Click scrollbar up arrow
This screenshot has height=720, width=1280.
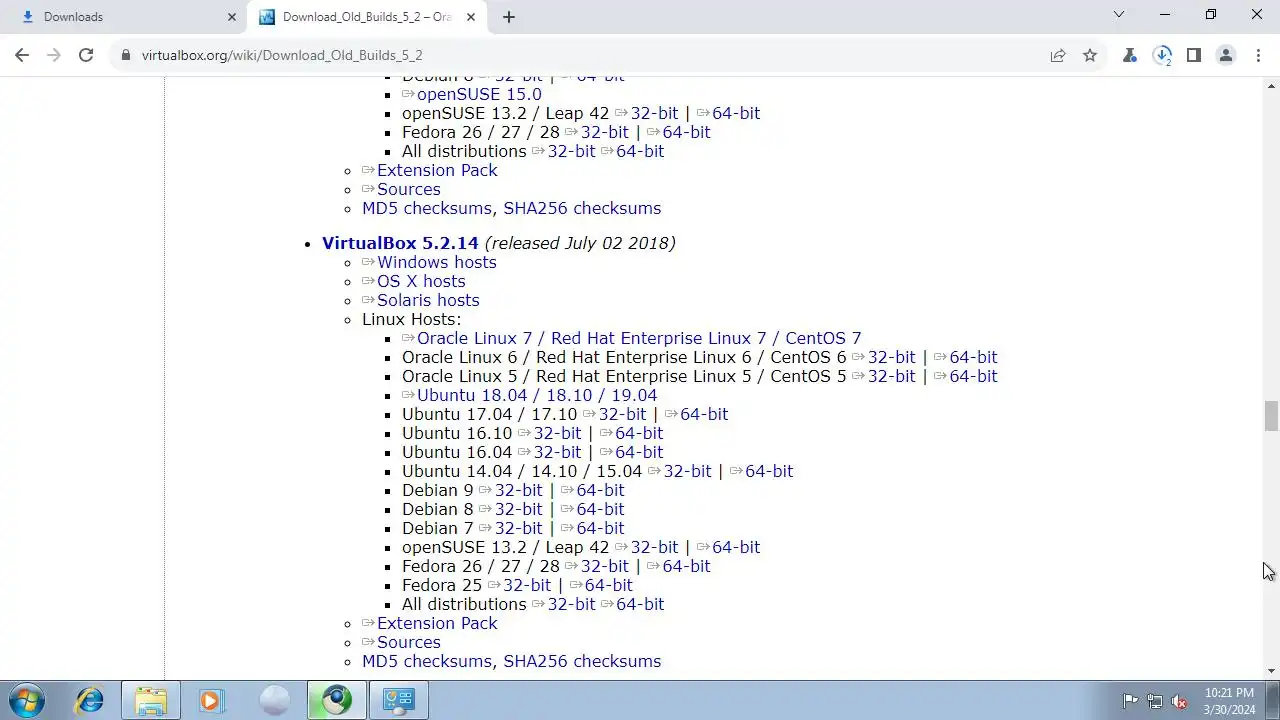click(x=1271, y=84)
